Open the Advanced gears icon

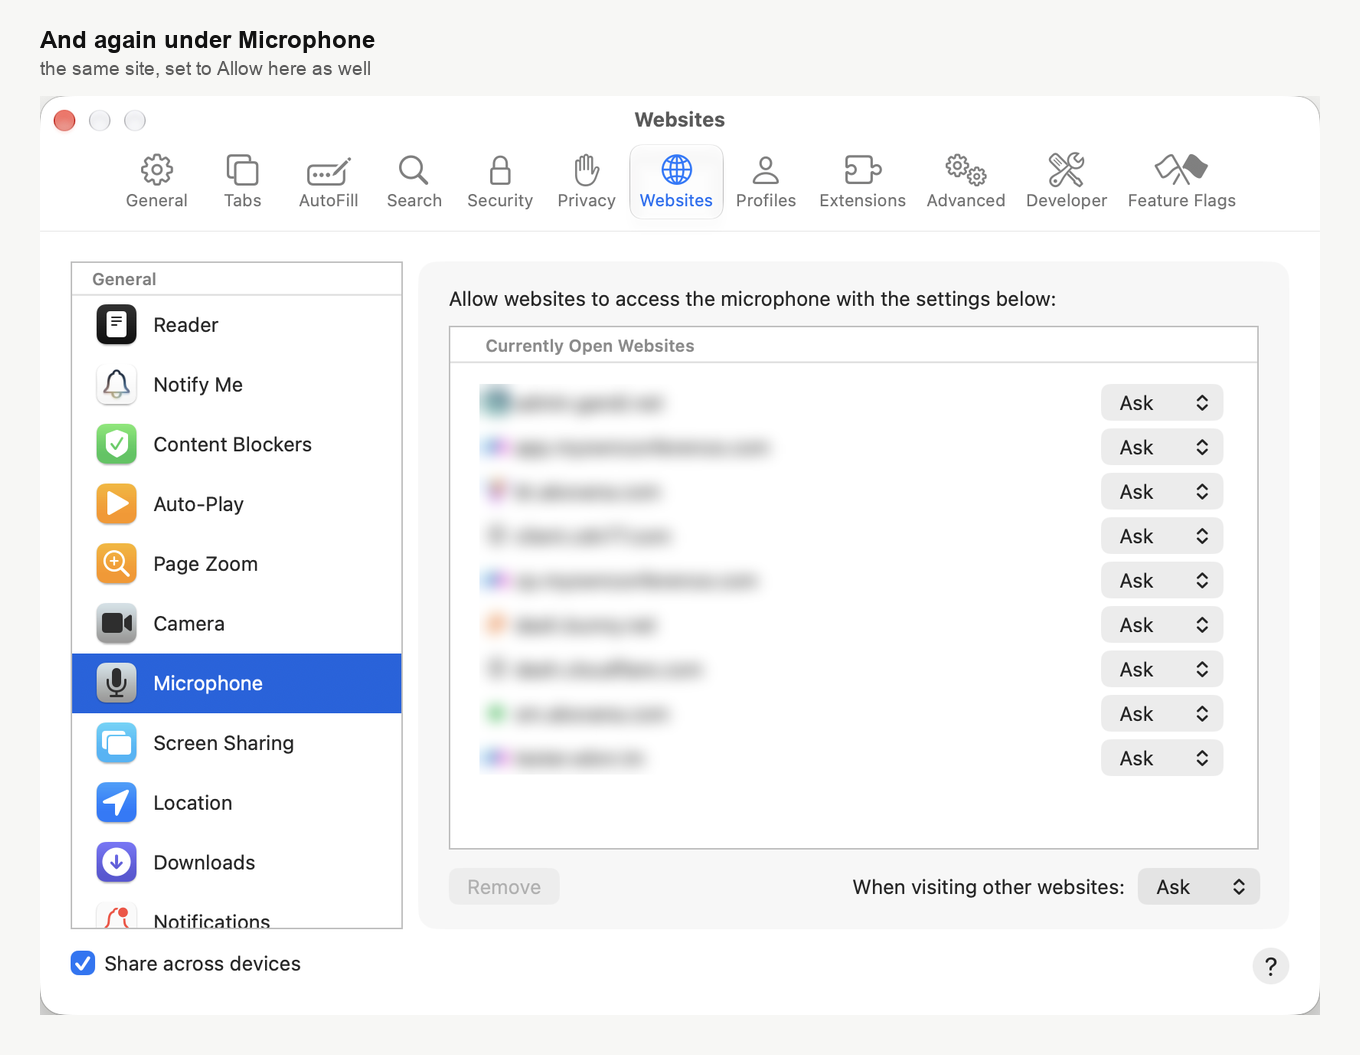coord(966,170)
